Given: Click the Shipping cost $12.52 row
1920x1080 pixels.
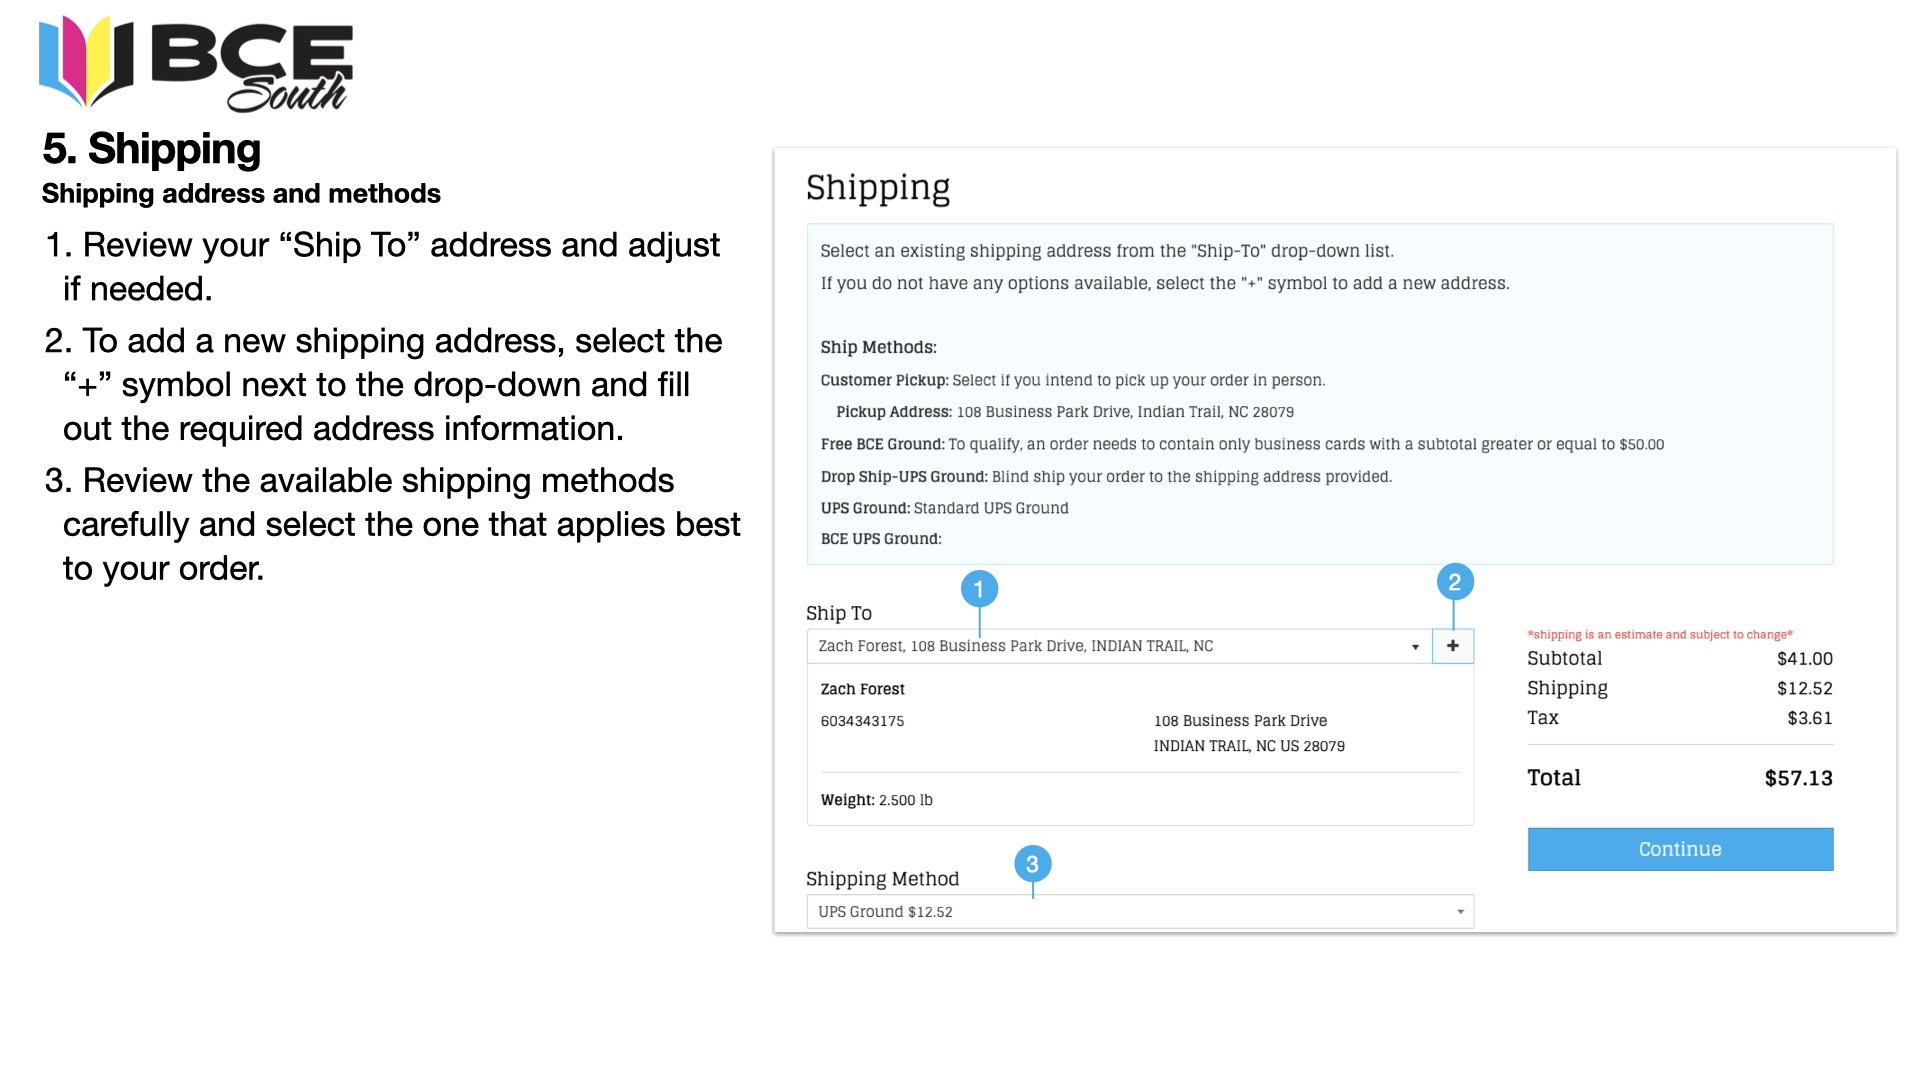Looking at the screenshot, I should pos(1680,688).
